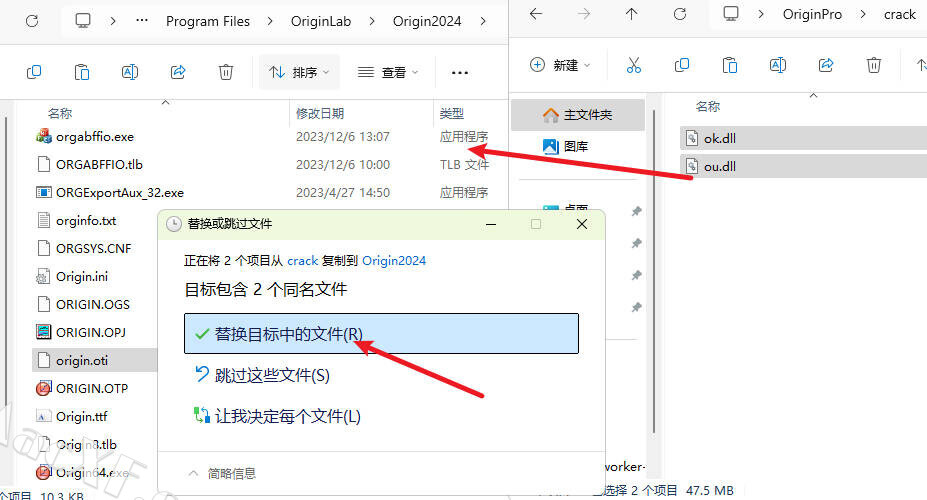Viewport: 927px width, 500px height.
Task: Sort by the 修改日期 column header
Action: [x=320, y=113]
